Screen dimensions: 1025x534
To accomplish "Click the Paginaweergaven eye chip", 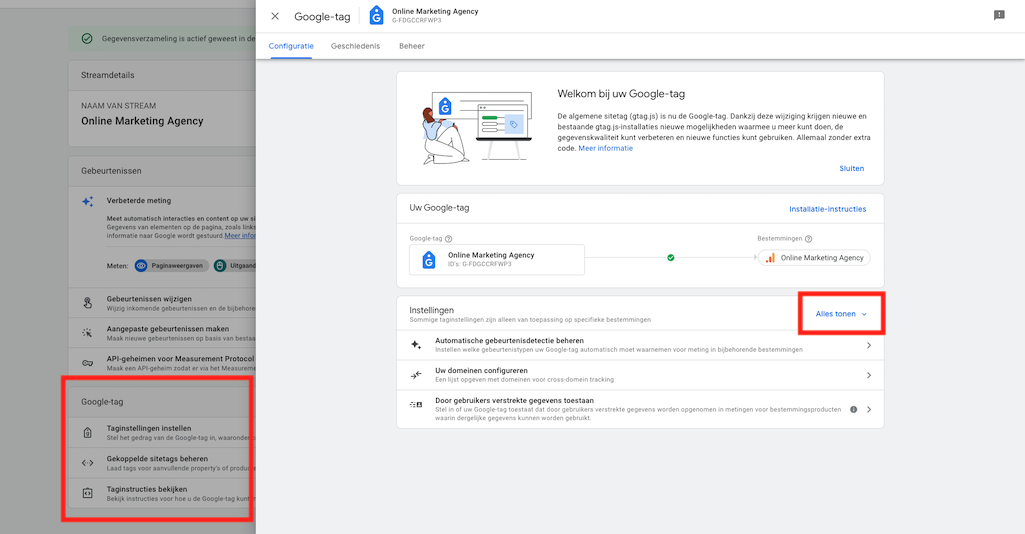I will tap(171, 266).
